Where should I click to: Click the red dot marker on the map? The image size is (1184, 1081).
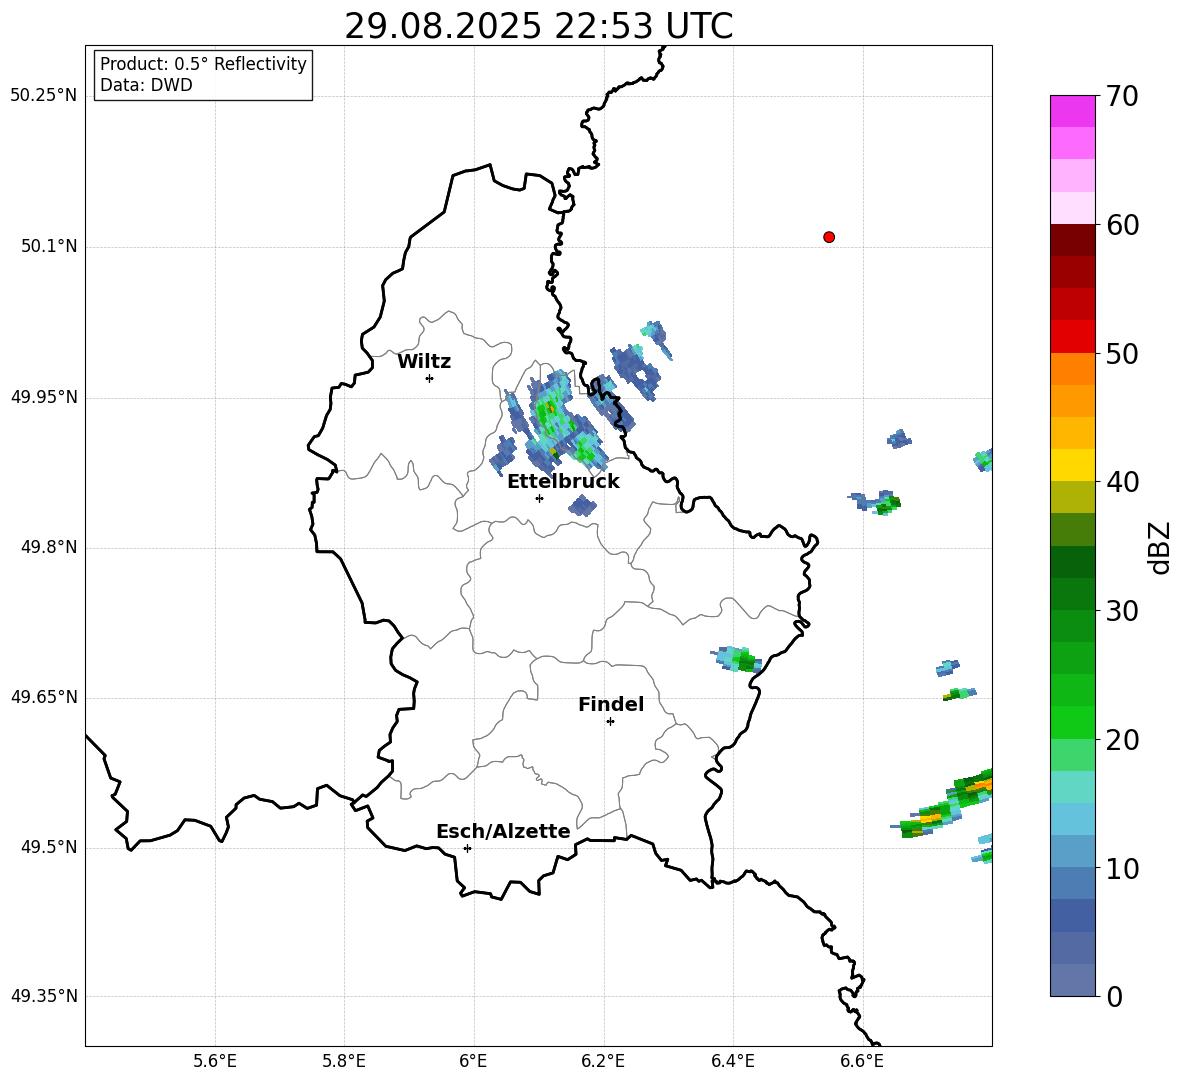[828, 237]
